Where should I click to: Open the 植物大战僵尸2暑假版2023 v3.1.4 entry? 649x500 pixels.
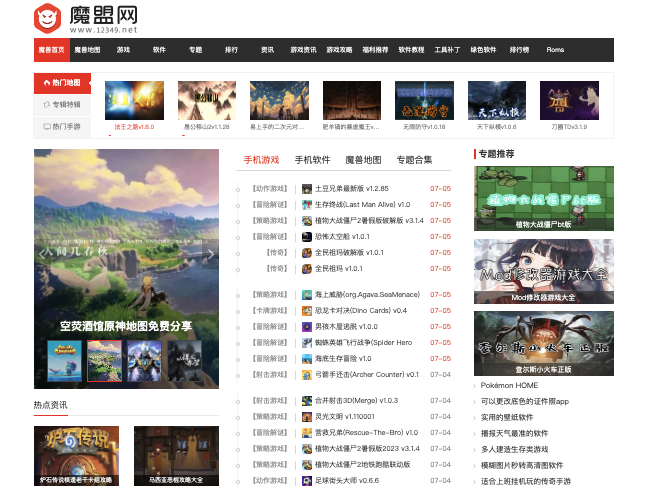367,449
